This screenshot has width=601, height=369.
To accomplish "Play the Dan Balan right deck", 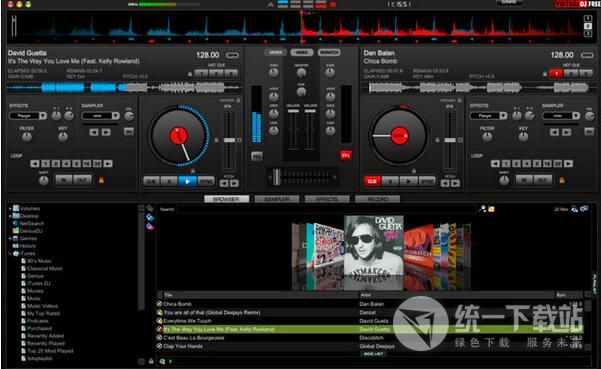I will [409, 181].
